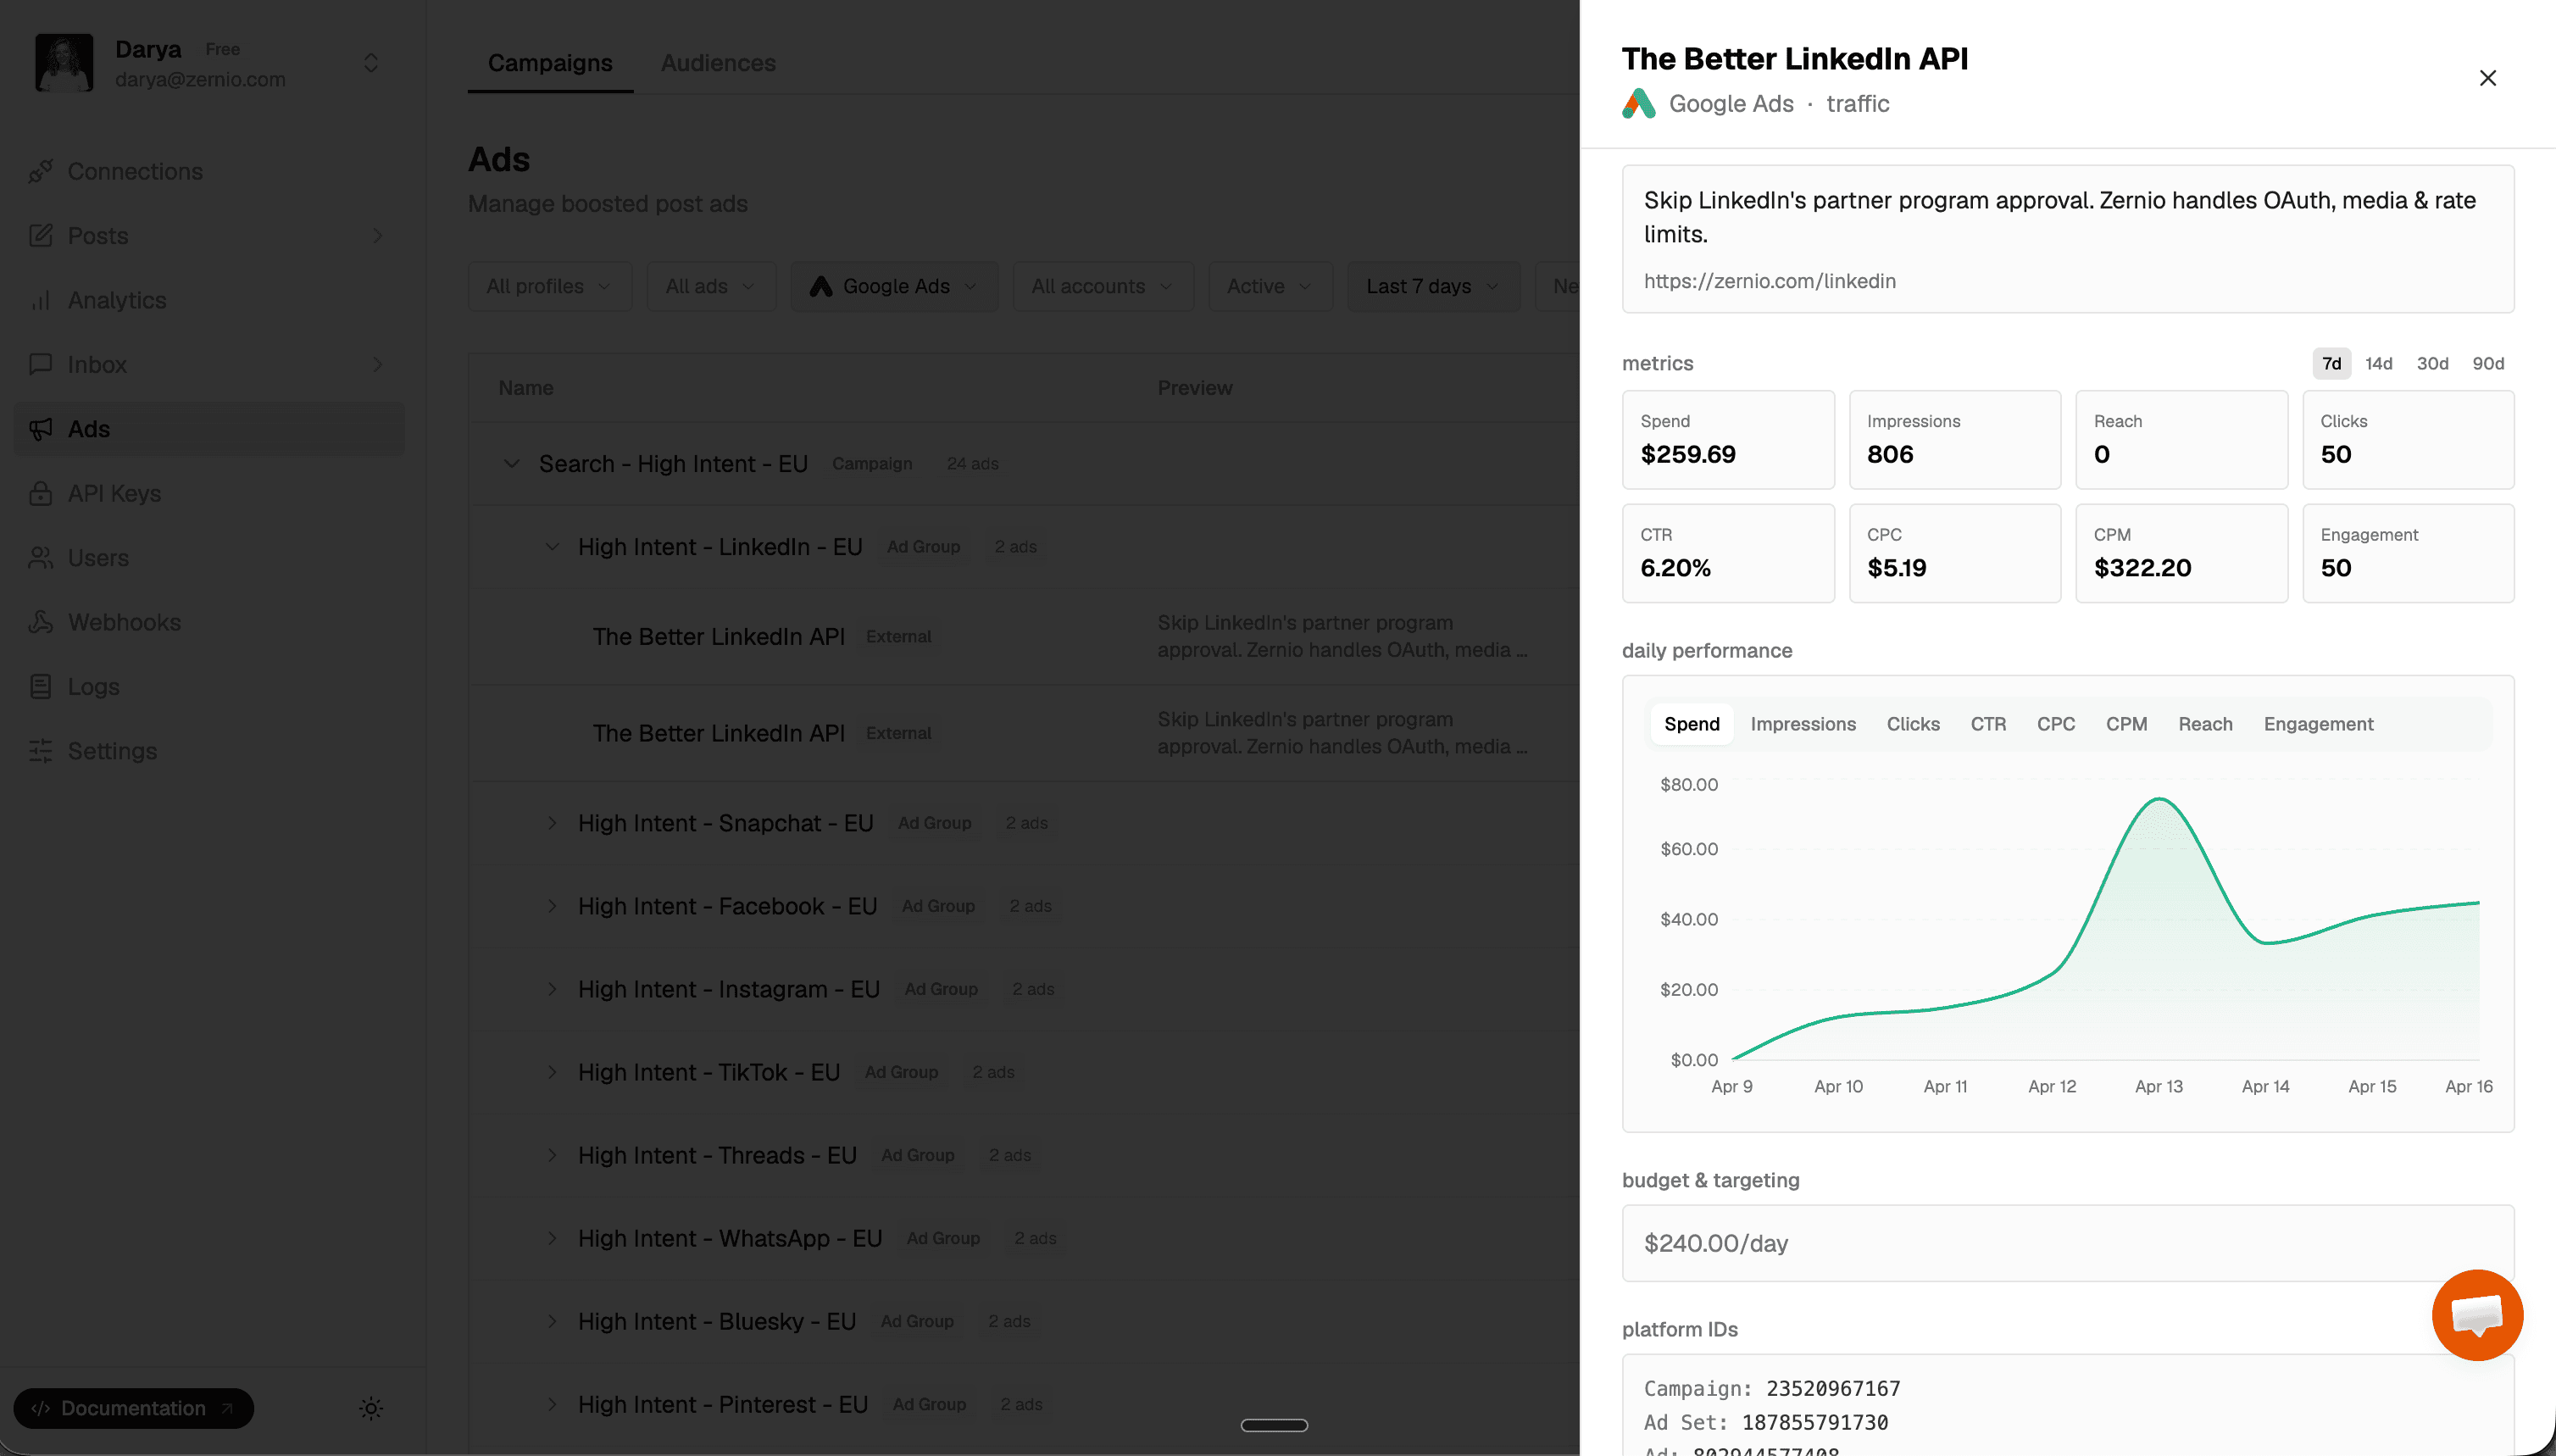View Logs via the sidebar icon
The image size is (2556, 1456).
(x=93, y=686)
